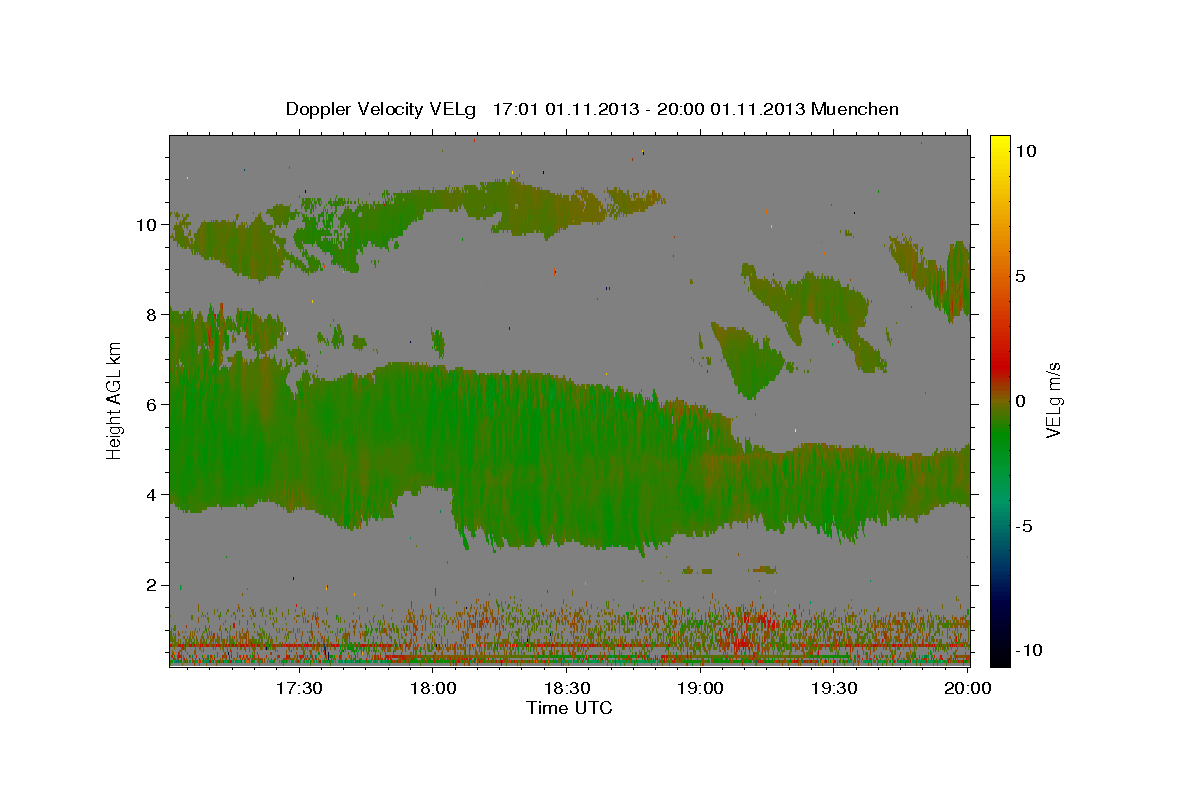Screen dimensions: 1200x800
Task: Click the 'Height AGL km' axis label
Action: 114,403
